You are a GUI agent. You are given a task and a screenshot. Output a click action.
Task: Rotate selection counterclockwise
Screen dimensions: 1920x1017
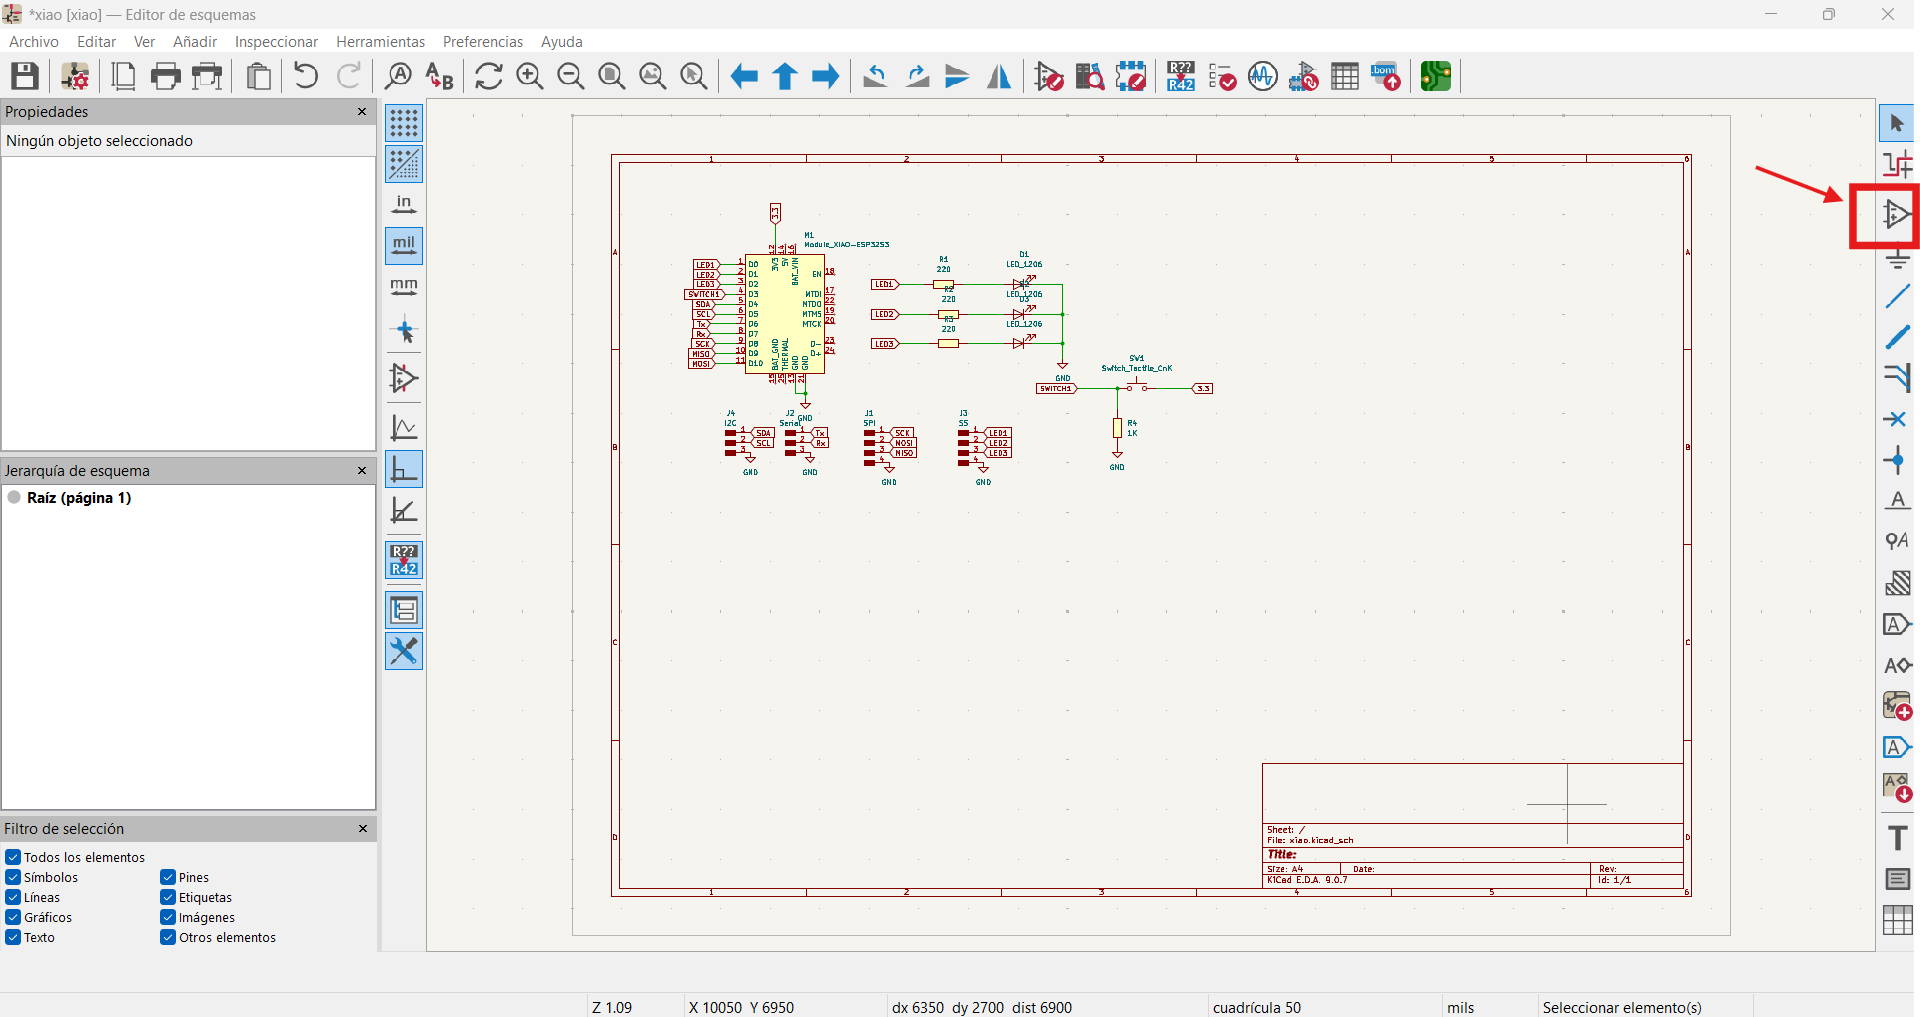click(x=876, y=76)
